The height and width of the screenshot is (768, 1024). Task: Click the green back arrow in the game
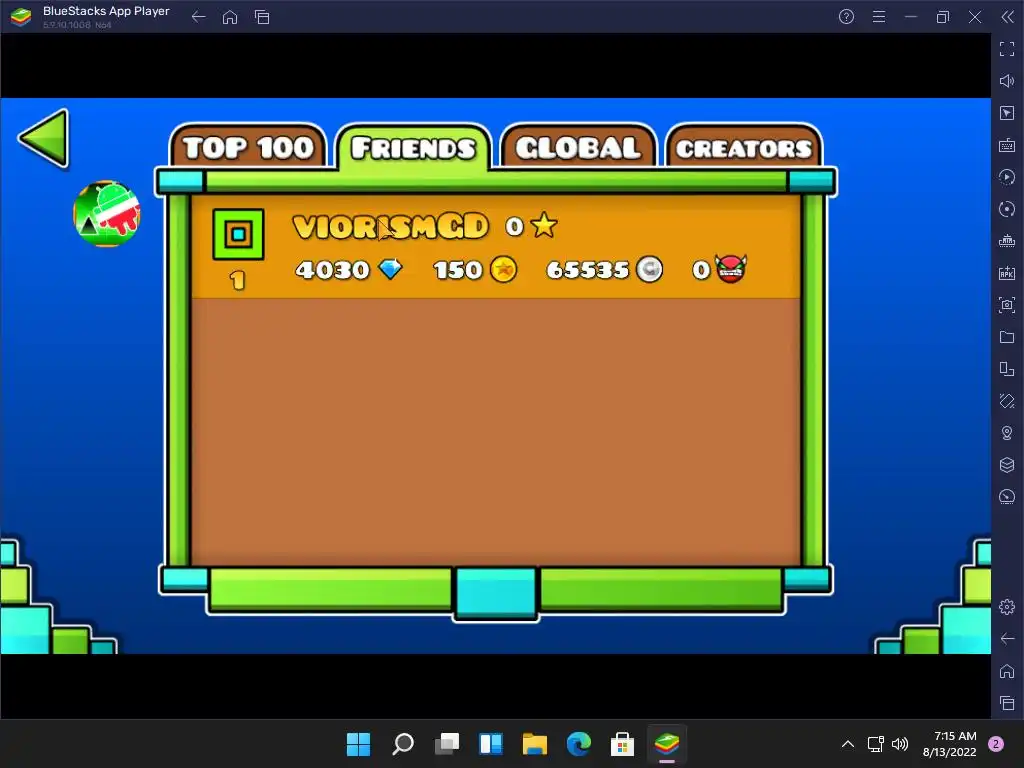point(44,138)
